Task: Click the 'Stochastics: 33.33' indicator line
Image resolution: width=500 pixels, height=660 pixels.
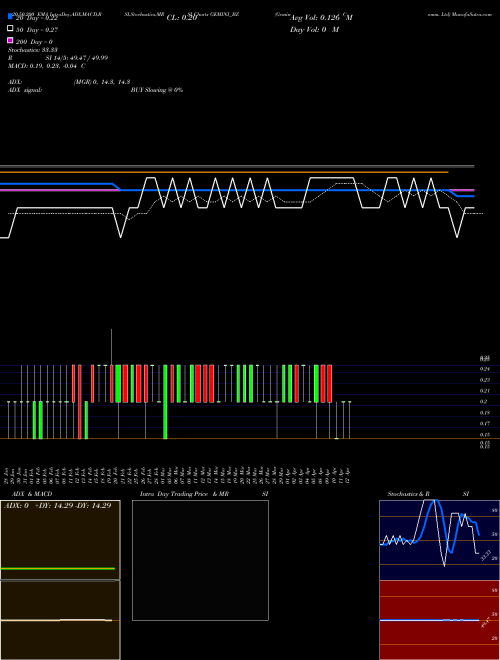Action: point(33,50)
